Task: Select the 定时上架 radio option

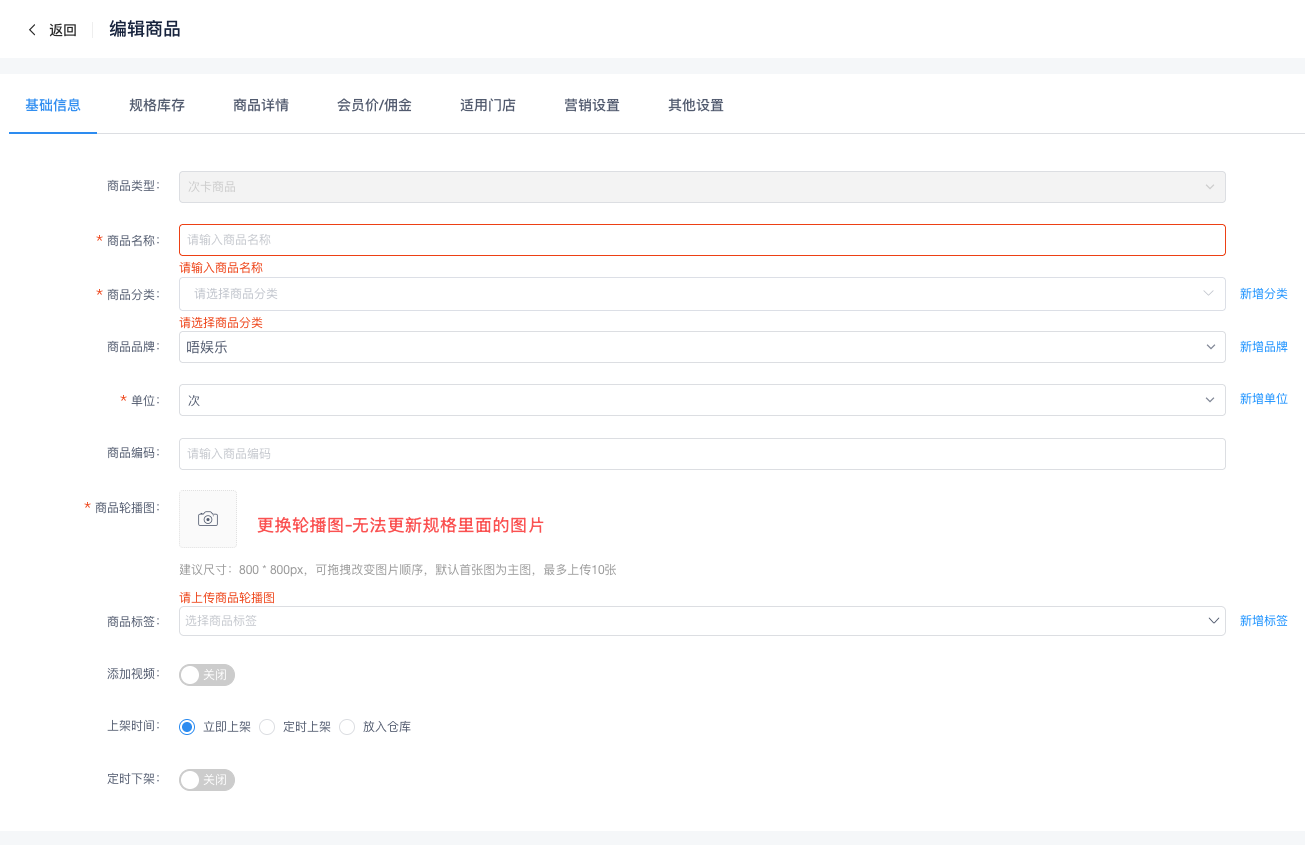Action: pyautogui.click(x=266, y=727)
